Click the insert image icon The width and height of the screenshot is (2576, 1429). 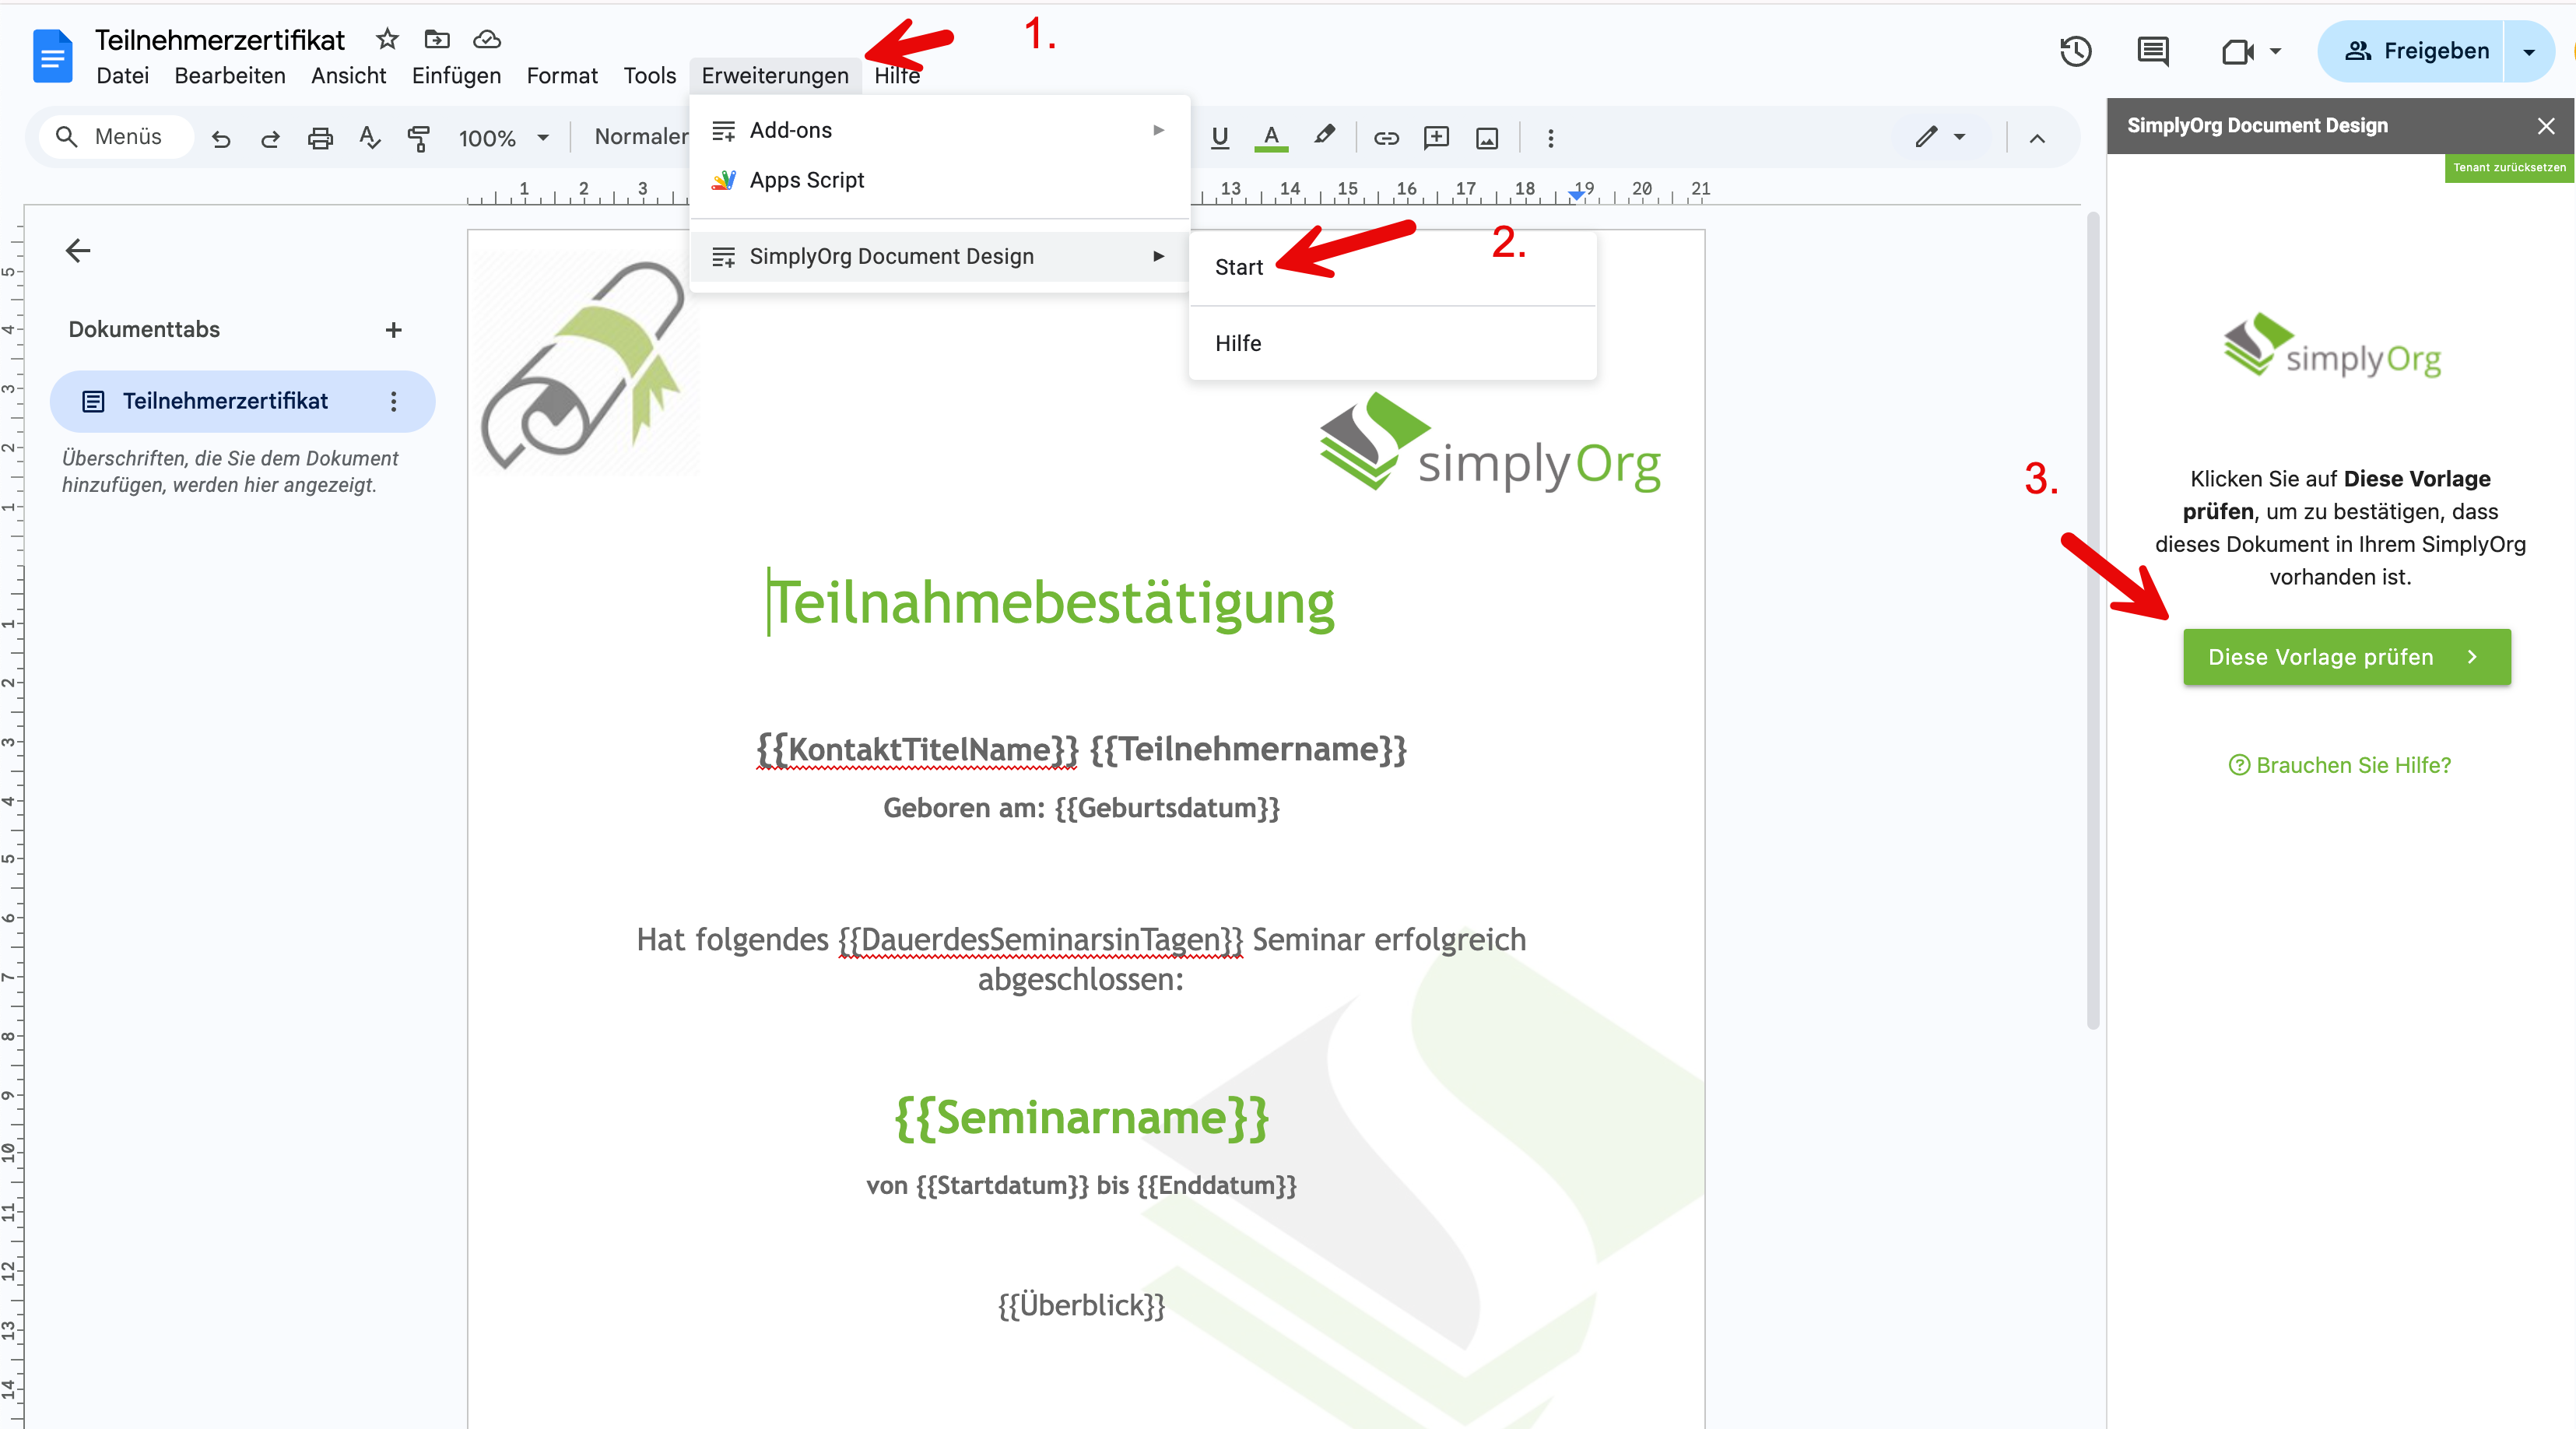pos(1487,138)
